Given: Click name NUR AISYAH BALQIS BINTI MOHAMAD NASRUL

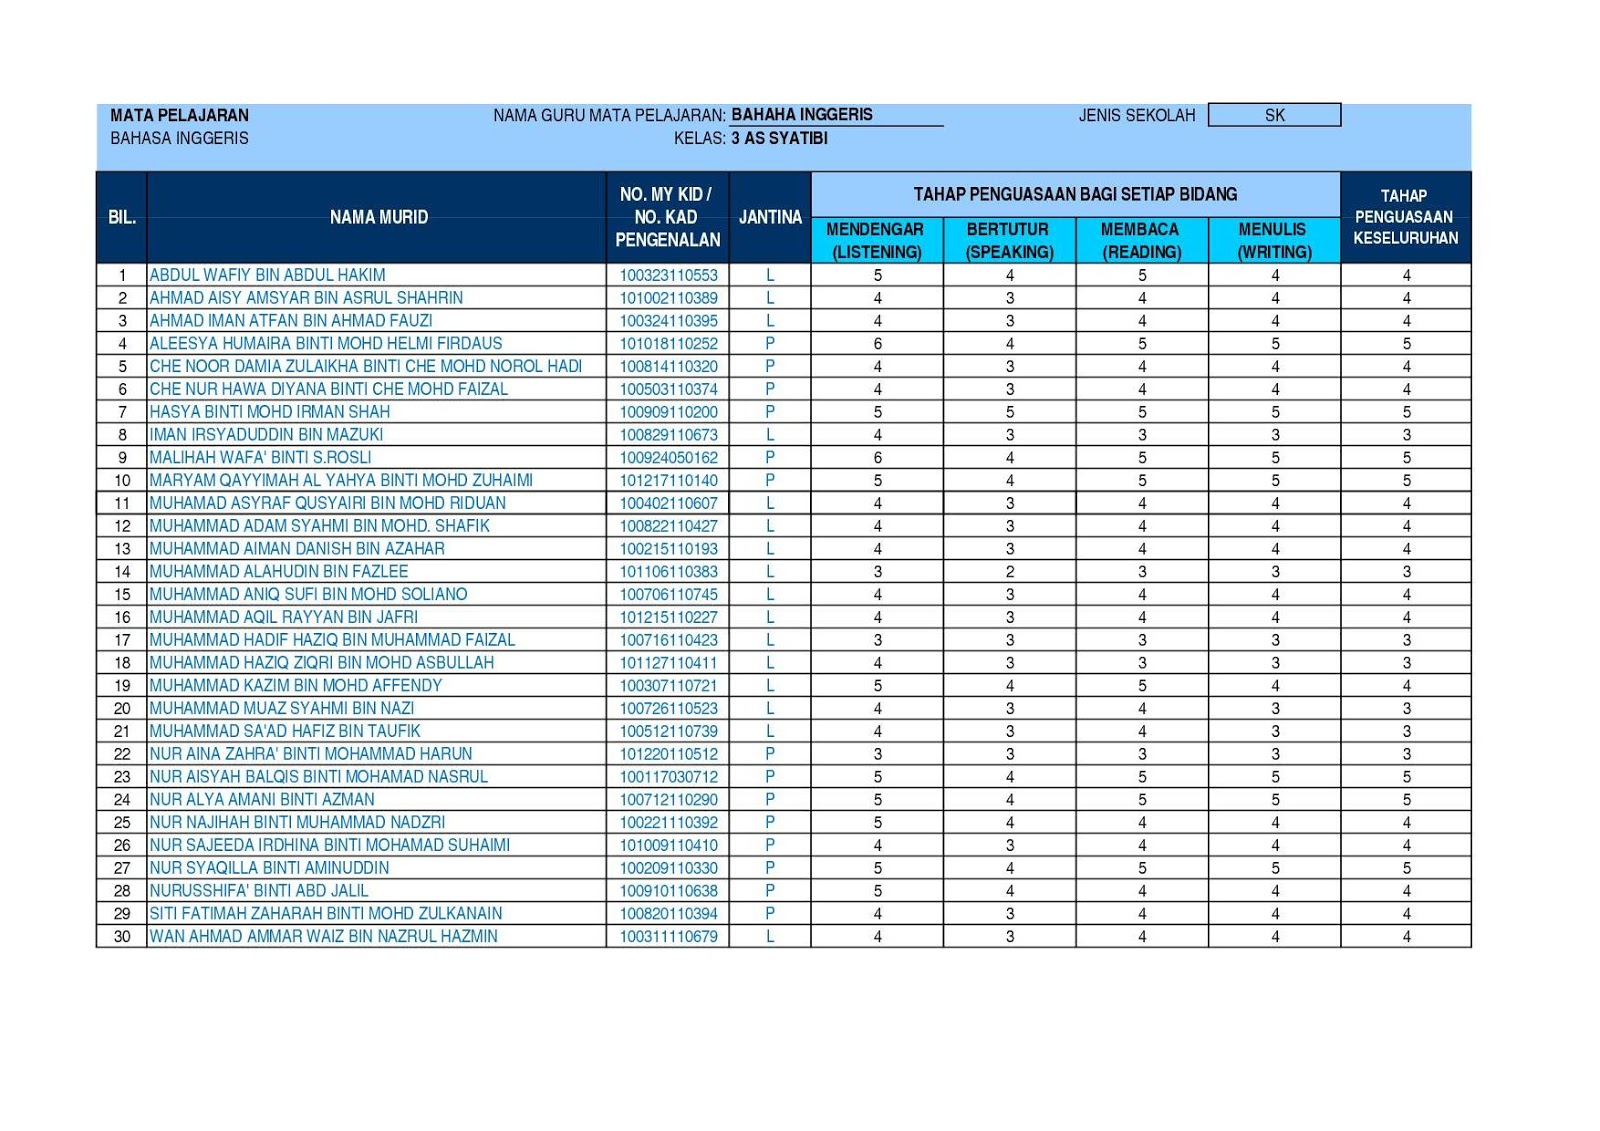Looking at the screenshot, I should tap(319, 777).
